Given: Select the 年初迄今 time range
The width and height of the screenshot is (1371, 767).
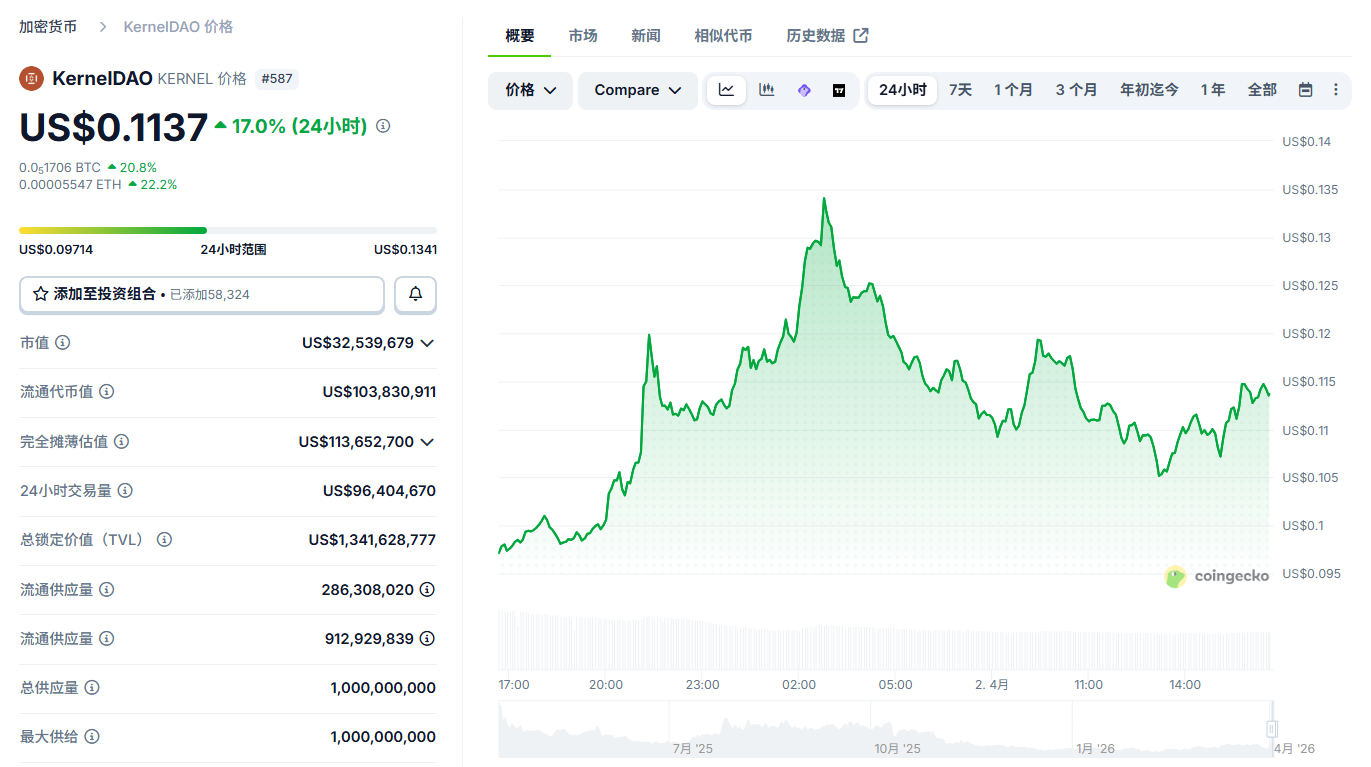Looking at the screenshot, I should 1149,90.
